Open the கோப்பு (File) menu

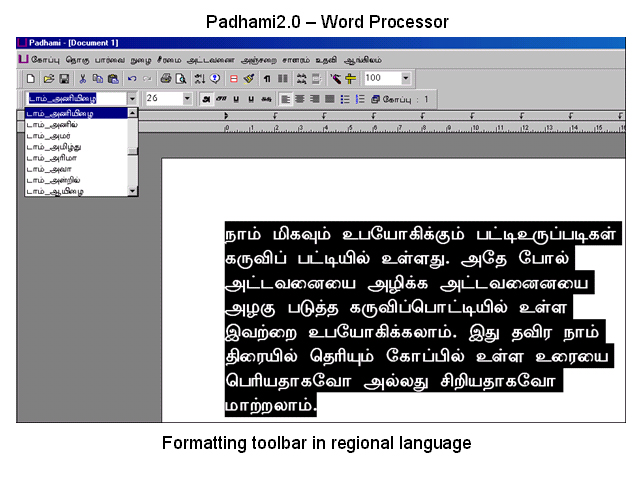(45, 60)
